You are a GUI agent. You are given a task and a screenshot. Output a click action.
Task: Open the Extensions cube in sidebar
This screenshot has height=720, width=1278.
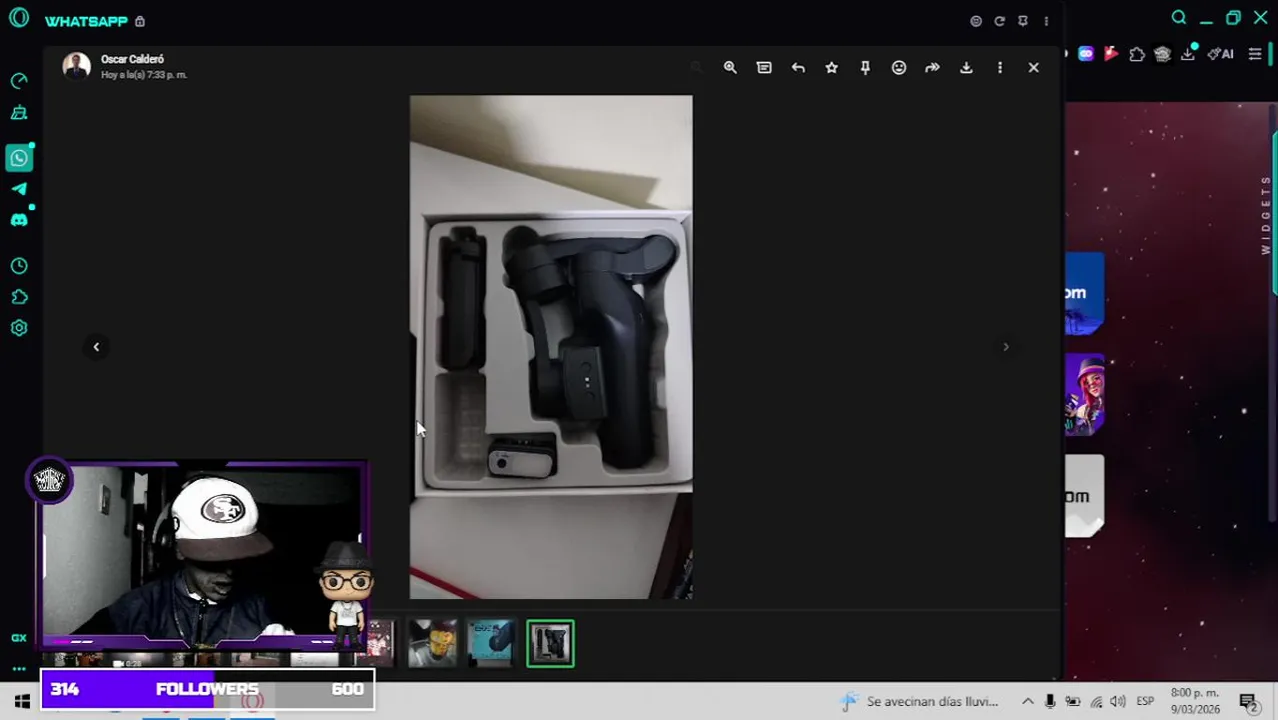point(19,297)
